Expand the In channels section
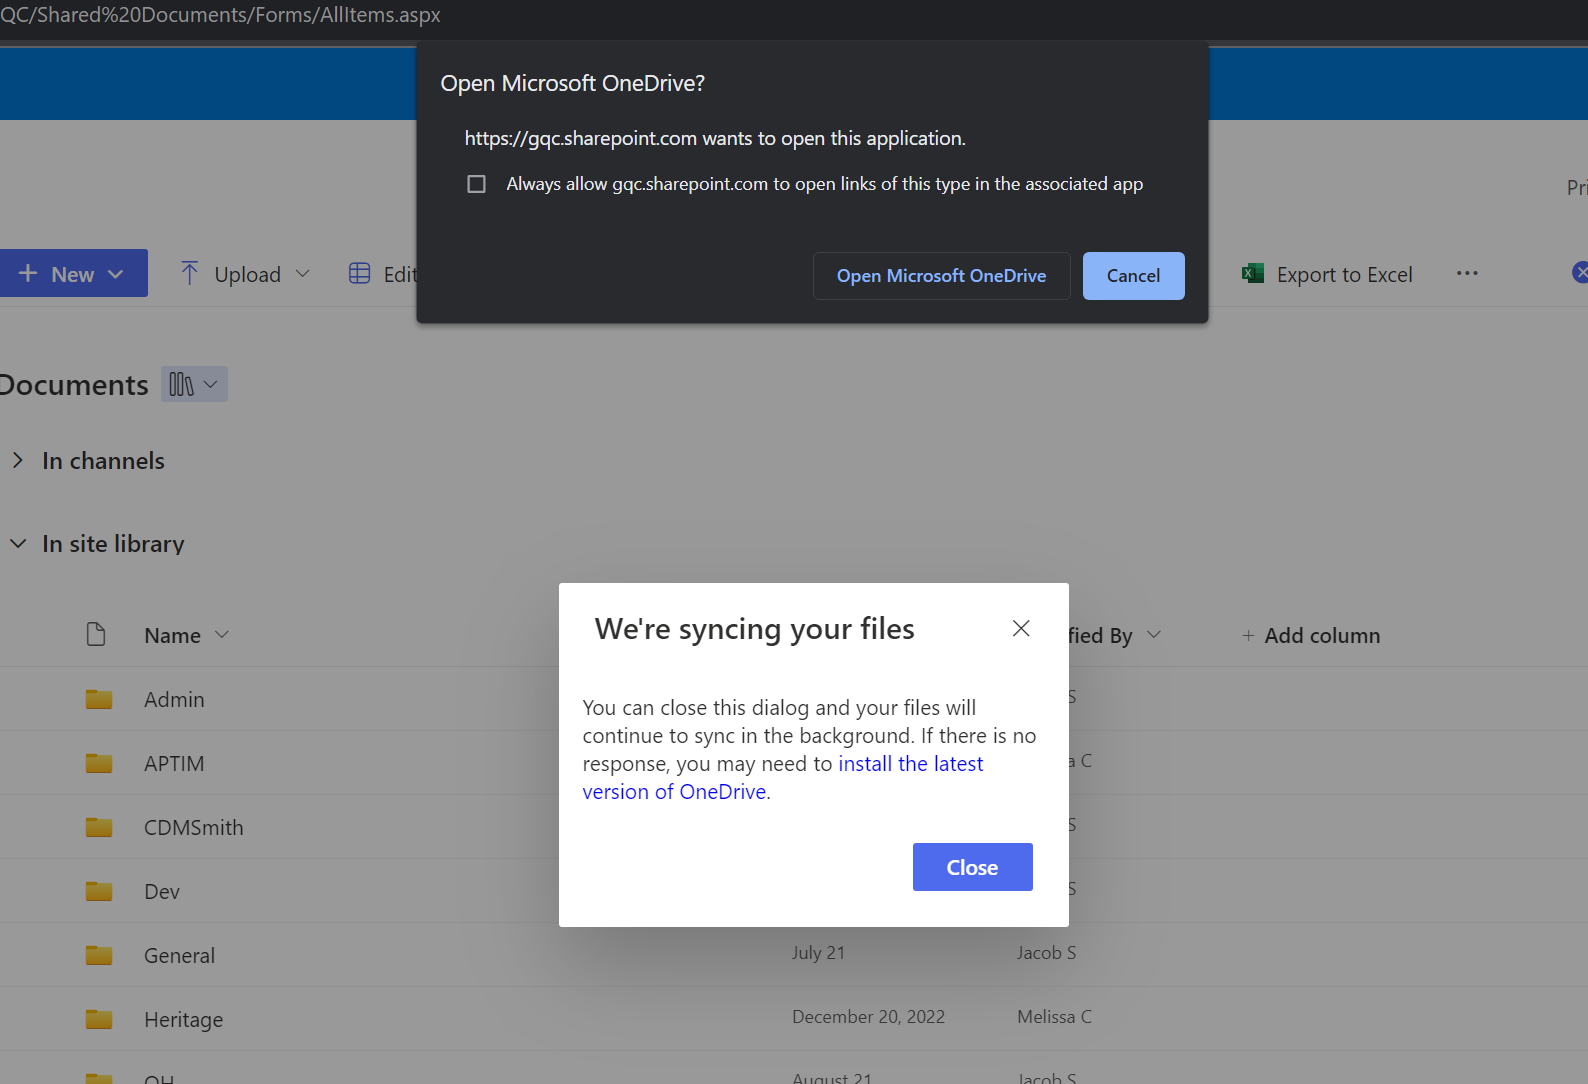Screen dimensions: 1588x1084 pyautogui.click(x=17, y=460)
